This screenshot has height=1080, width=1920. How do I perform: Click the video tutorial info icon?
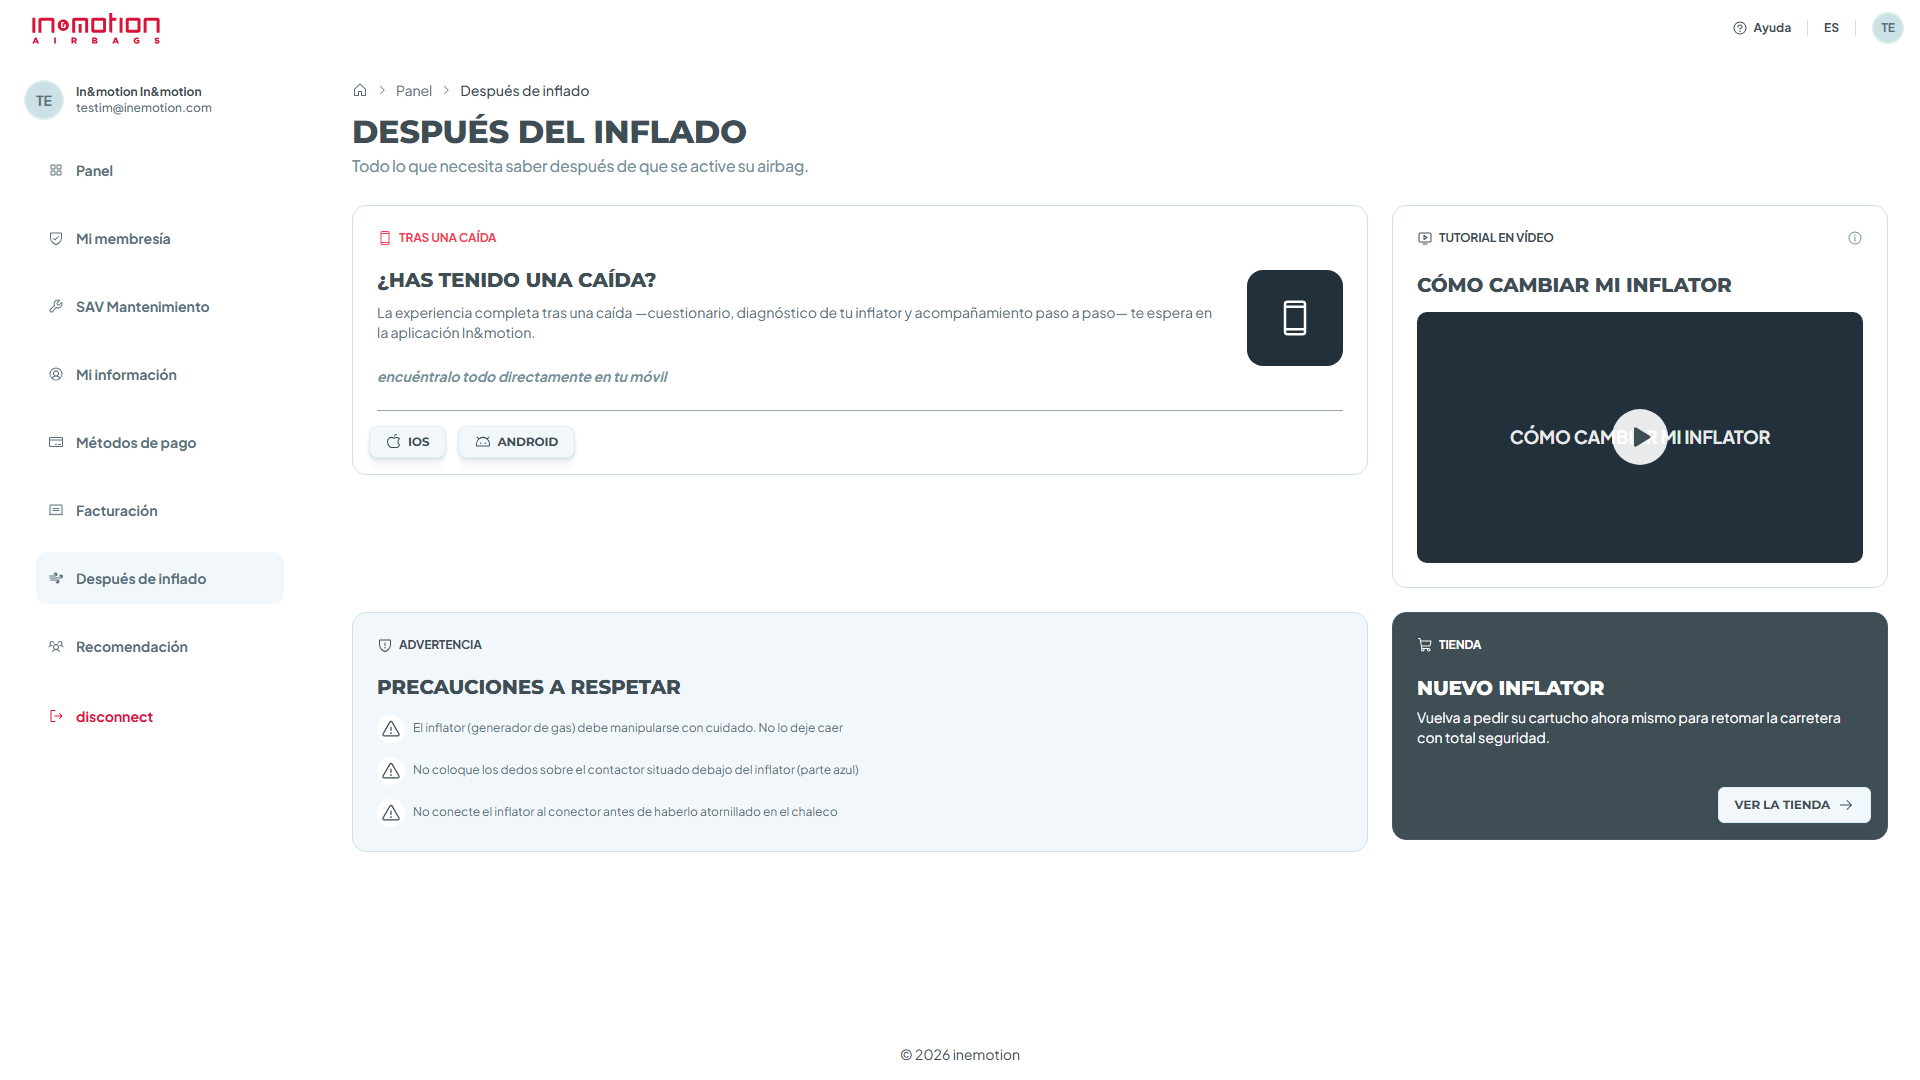[1855, 238]
